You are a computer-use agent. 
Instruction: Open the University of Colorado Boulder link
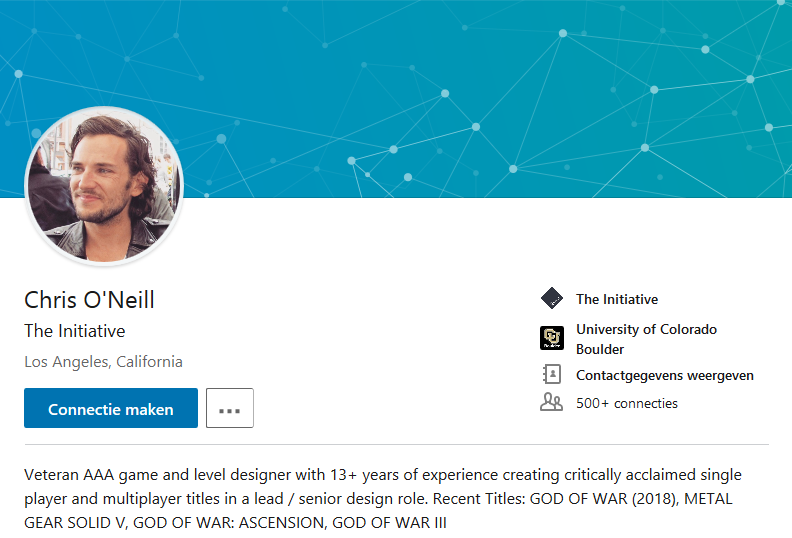tap(646, 339)
